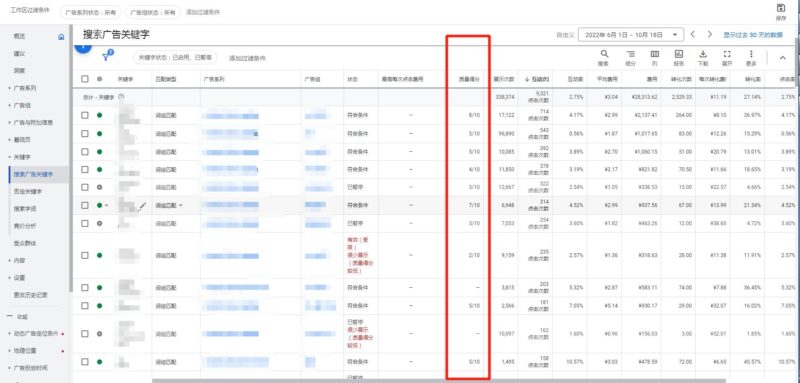
Task: Open the date range dropdown 2022年6月1日
Action: pyautogui.click(x=631, y=35)
